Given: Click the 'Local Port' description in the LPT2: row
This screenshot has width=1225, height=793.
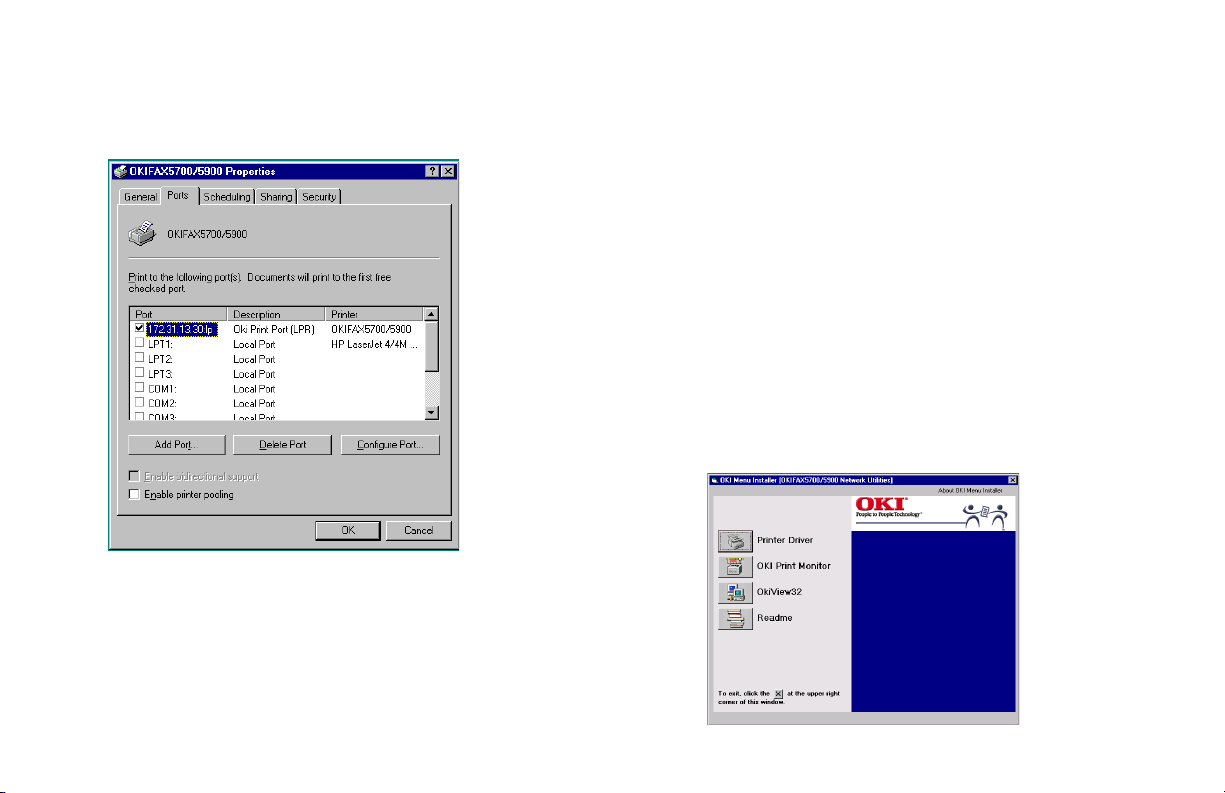Looking at the screenshot, I should [x=254, y=359].
